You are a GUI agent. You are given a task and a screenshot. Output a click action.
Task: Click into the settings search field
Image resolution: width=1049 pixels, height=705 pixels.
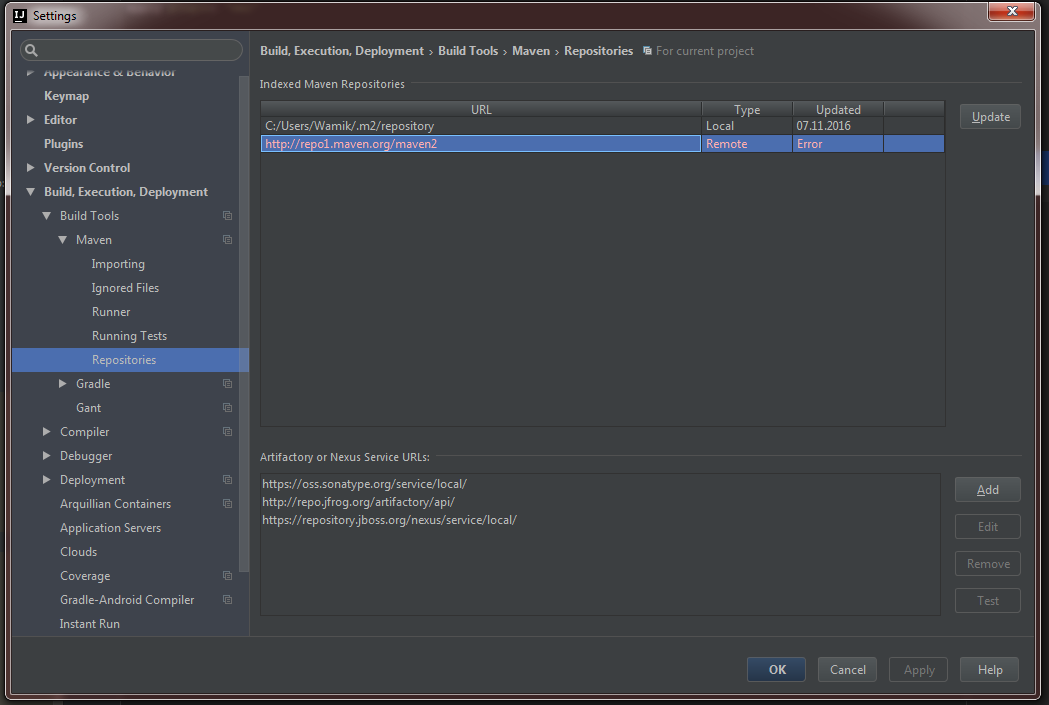click(x=132, y=50)
